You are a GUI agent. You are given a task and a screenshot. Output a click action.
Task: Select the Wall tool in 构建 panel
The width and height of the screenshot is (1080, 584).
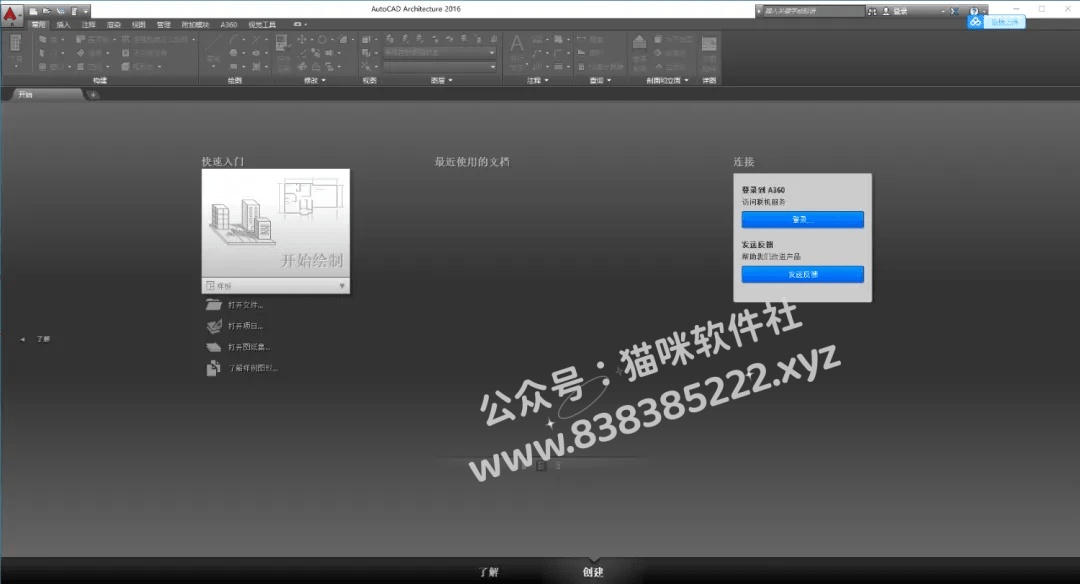pos(43,39)
